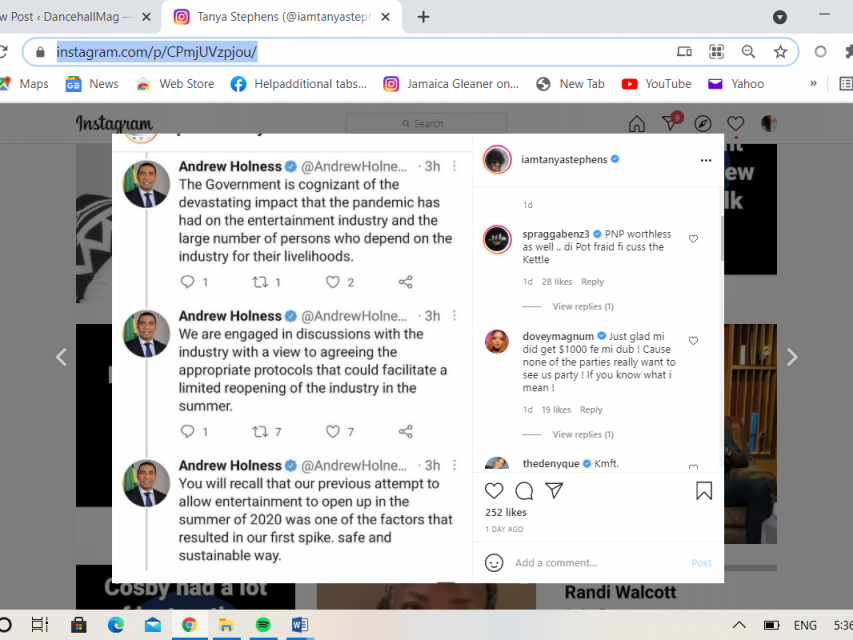Viewport: 853px width, 640px height.
Task: Go to Instagram home icon
Action: coord(637,124)
